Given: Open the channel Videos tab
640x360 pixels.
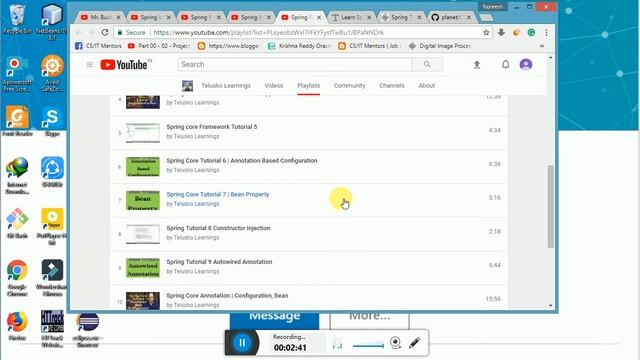Looking at the screenshot, I should click(273, 86).
